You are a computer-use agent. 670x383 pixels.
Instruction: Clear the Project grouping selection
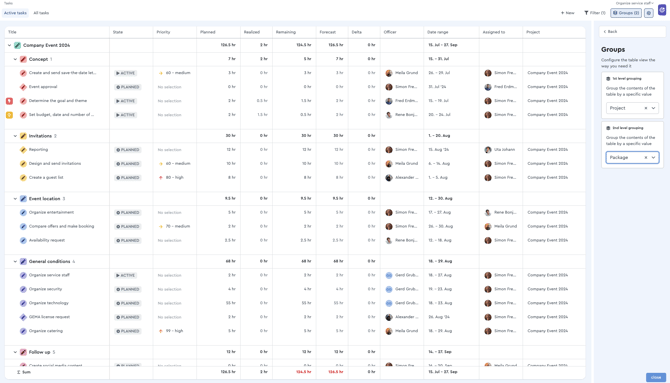point(646,108)
